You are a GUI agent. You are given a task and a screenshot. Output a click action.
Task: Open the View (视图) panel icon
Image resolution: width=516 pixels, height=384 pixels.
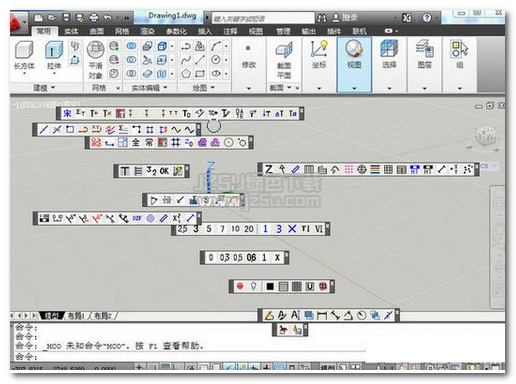pos(354,49)
